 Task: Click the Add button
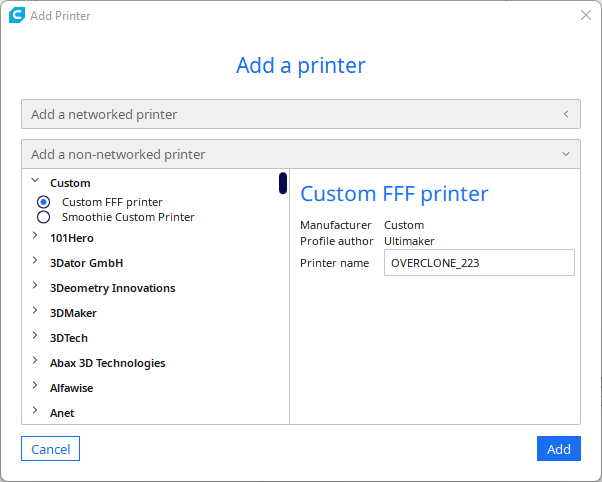point(559,449)
